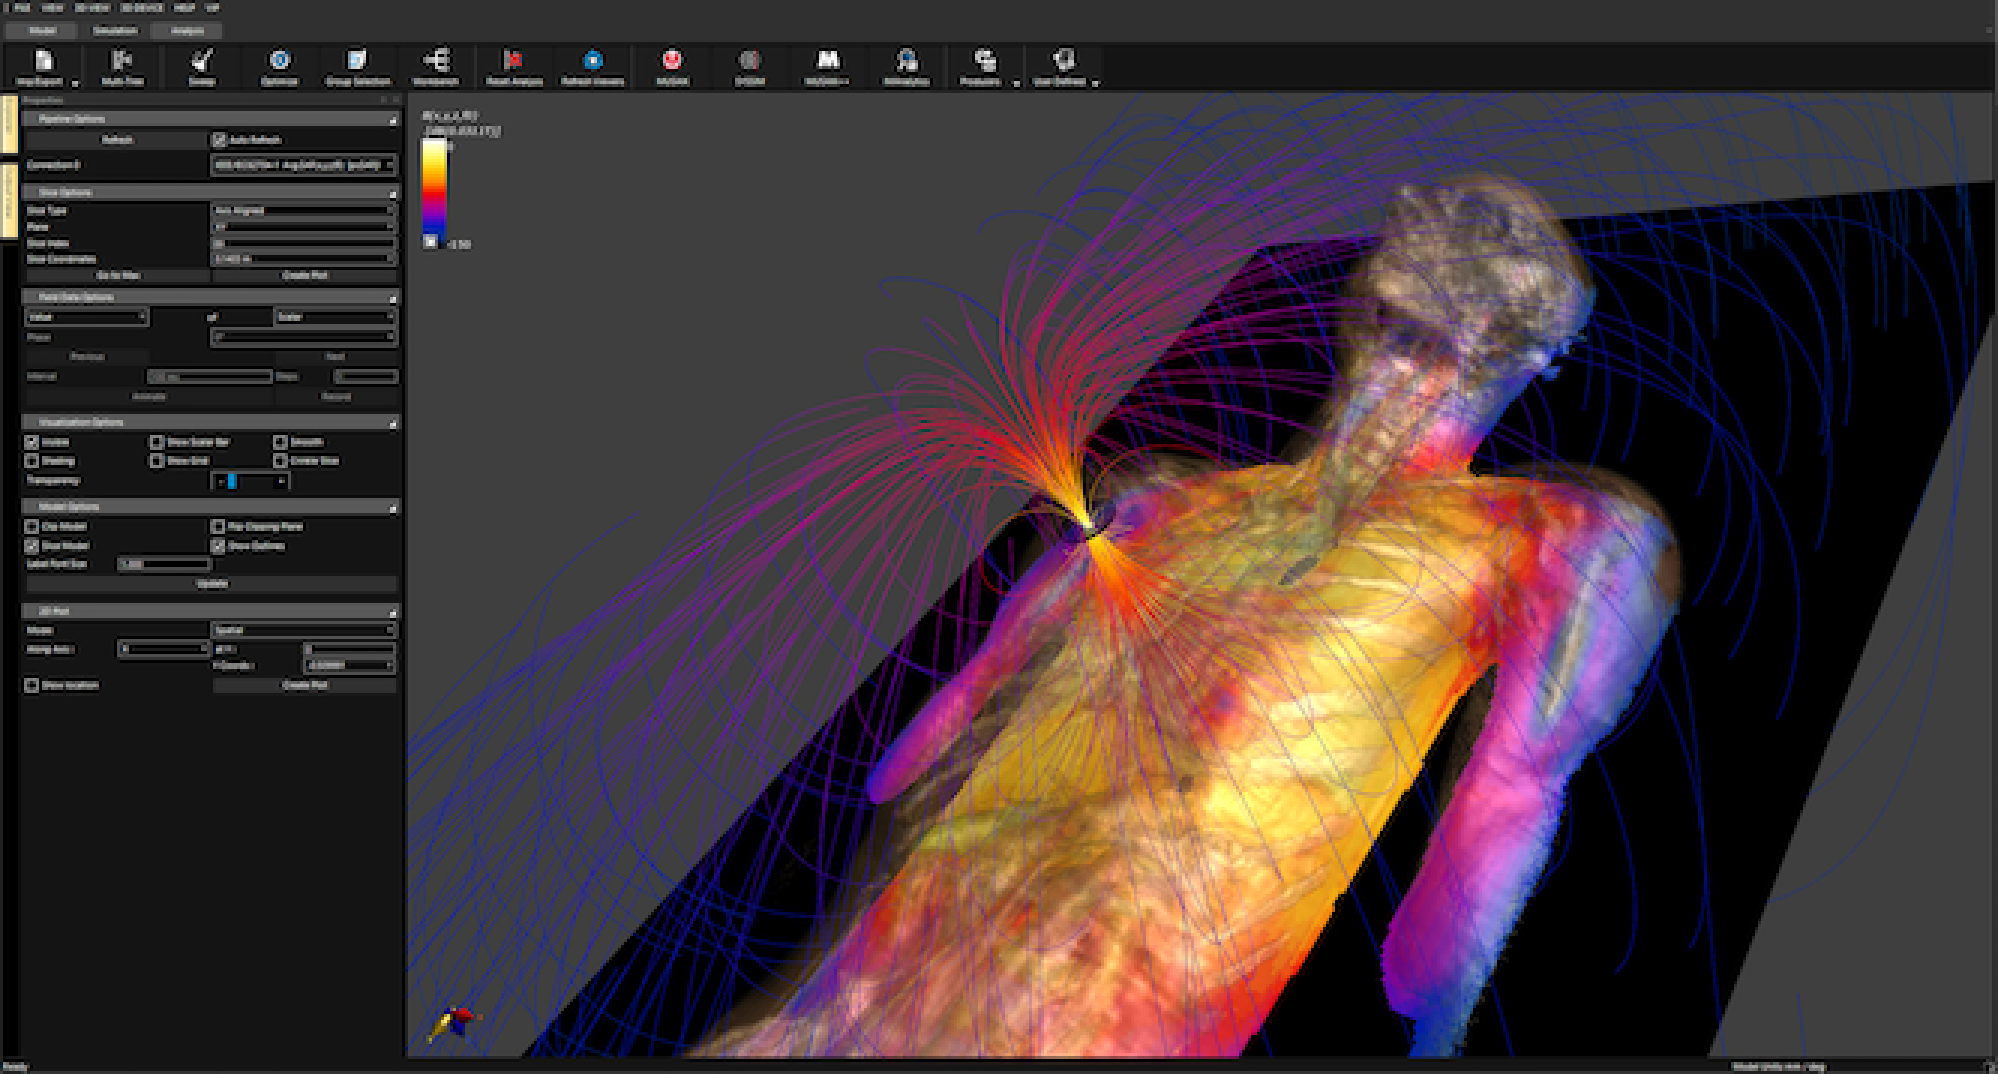Viewport: 1998px width, 1074px height.
Task: Open the Mode dropdown in 2D Plot section
Action: (302, 630)
